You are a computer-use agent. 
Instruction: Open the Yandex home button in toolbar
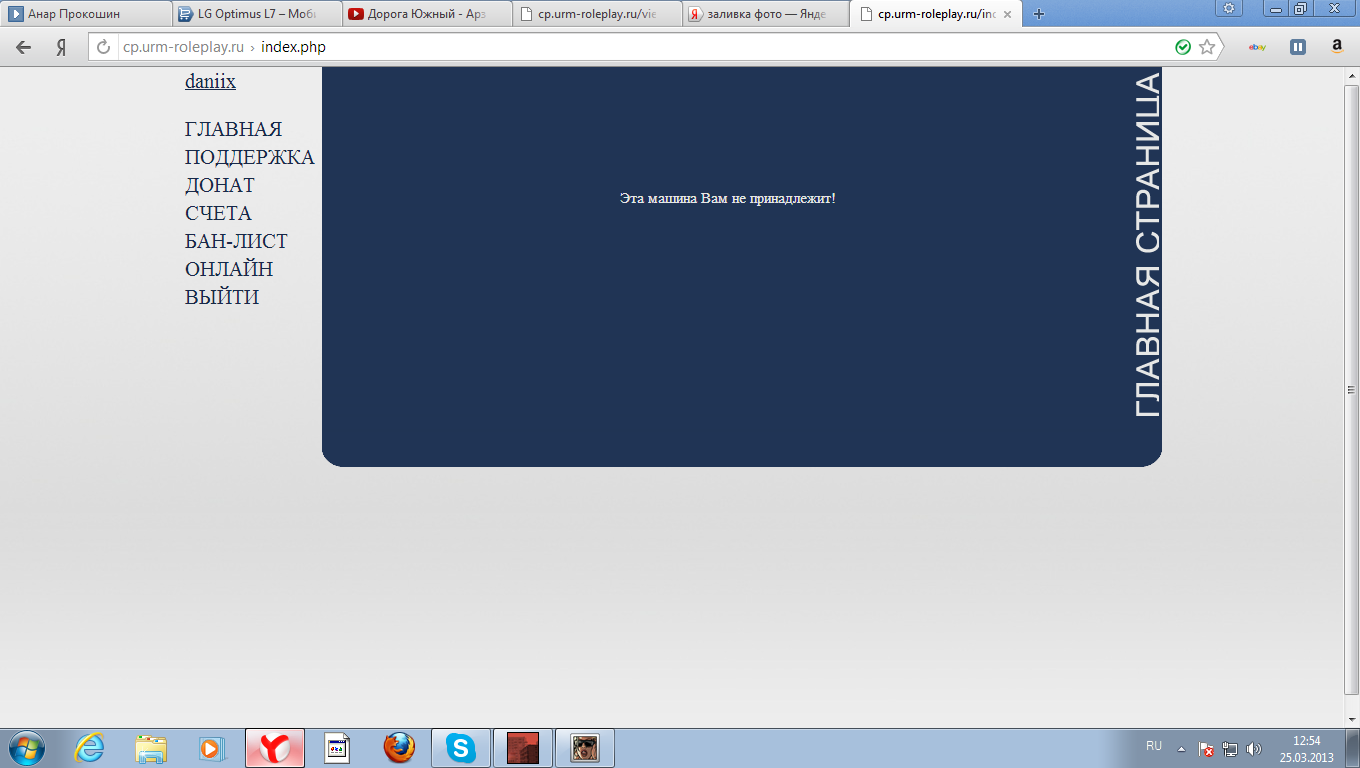(x=61, y=47)
